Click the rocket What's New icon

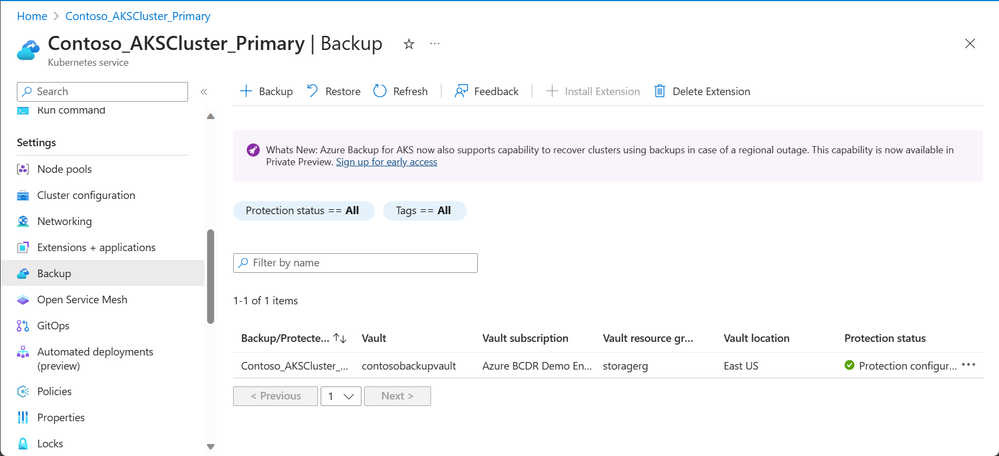click(x=252, y=150)
